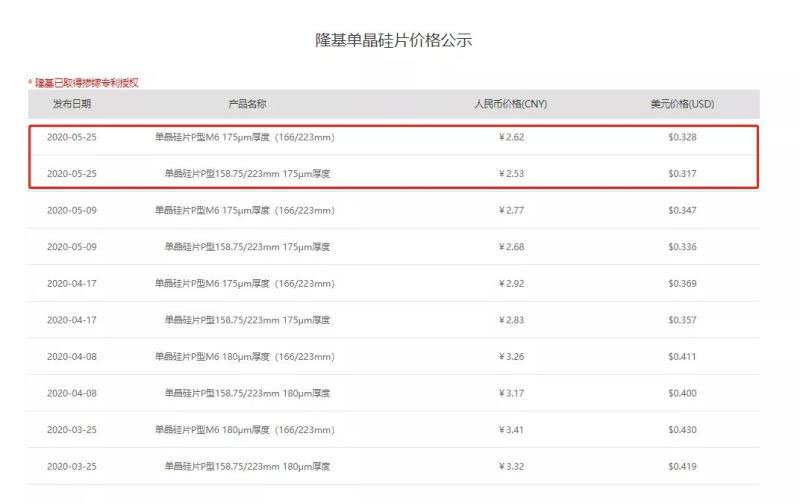
Task: Select the 人民币价格(CNY) column header
Action: point(510,104)
